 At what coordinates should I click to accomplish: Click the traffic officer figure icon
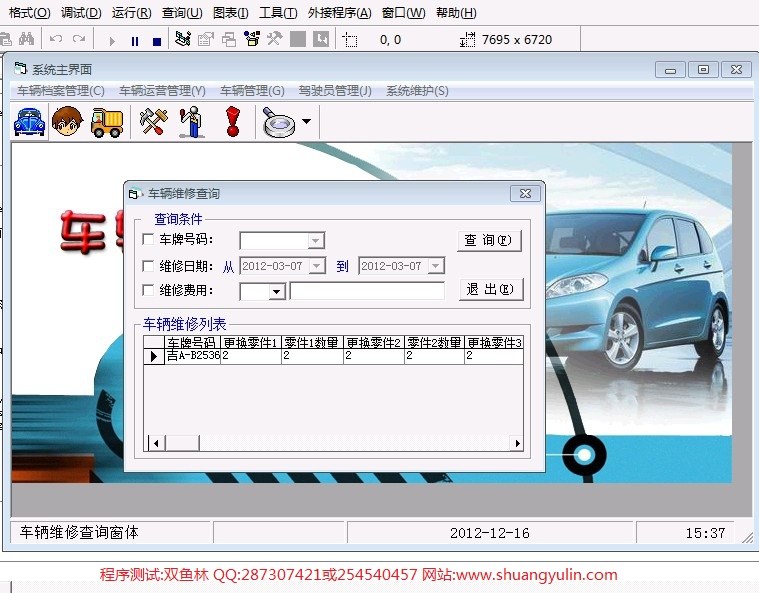(x=192, y=122)
